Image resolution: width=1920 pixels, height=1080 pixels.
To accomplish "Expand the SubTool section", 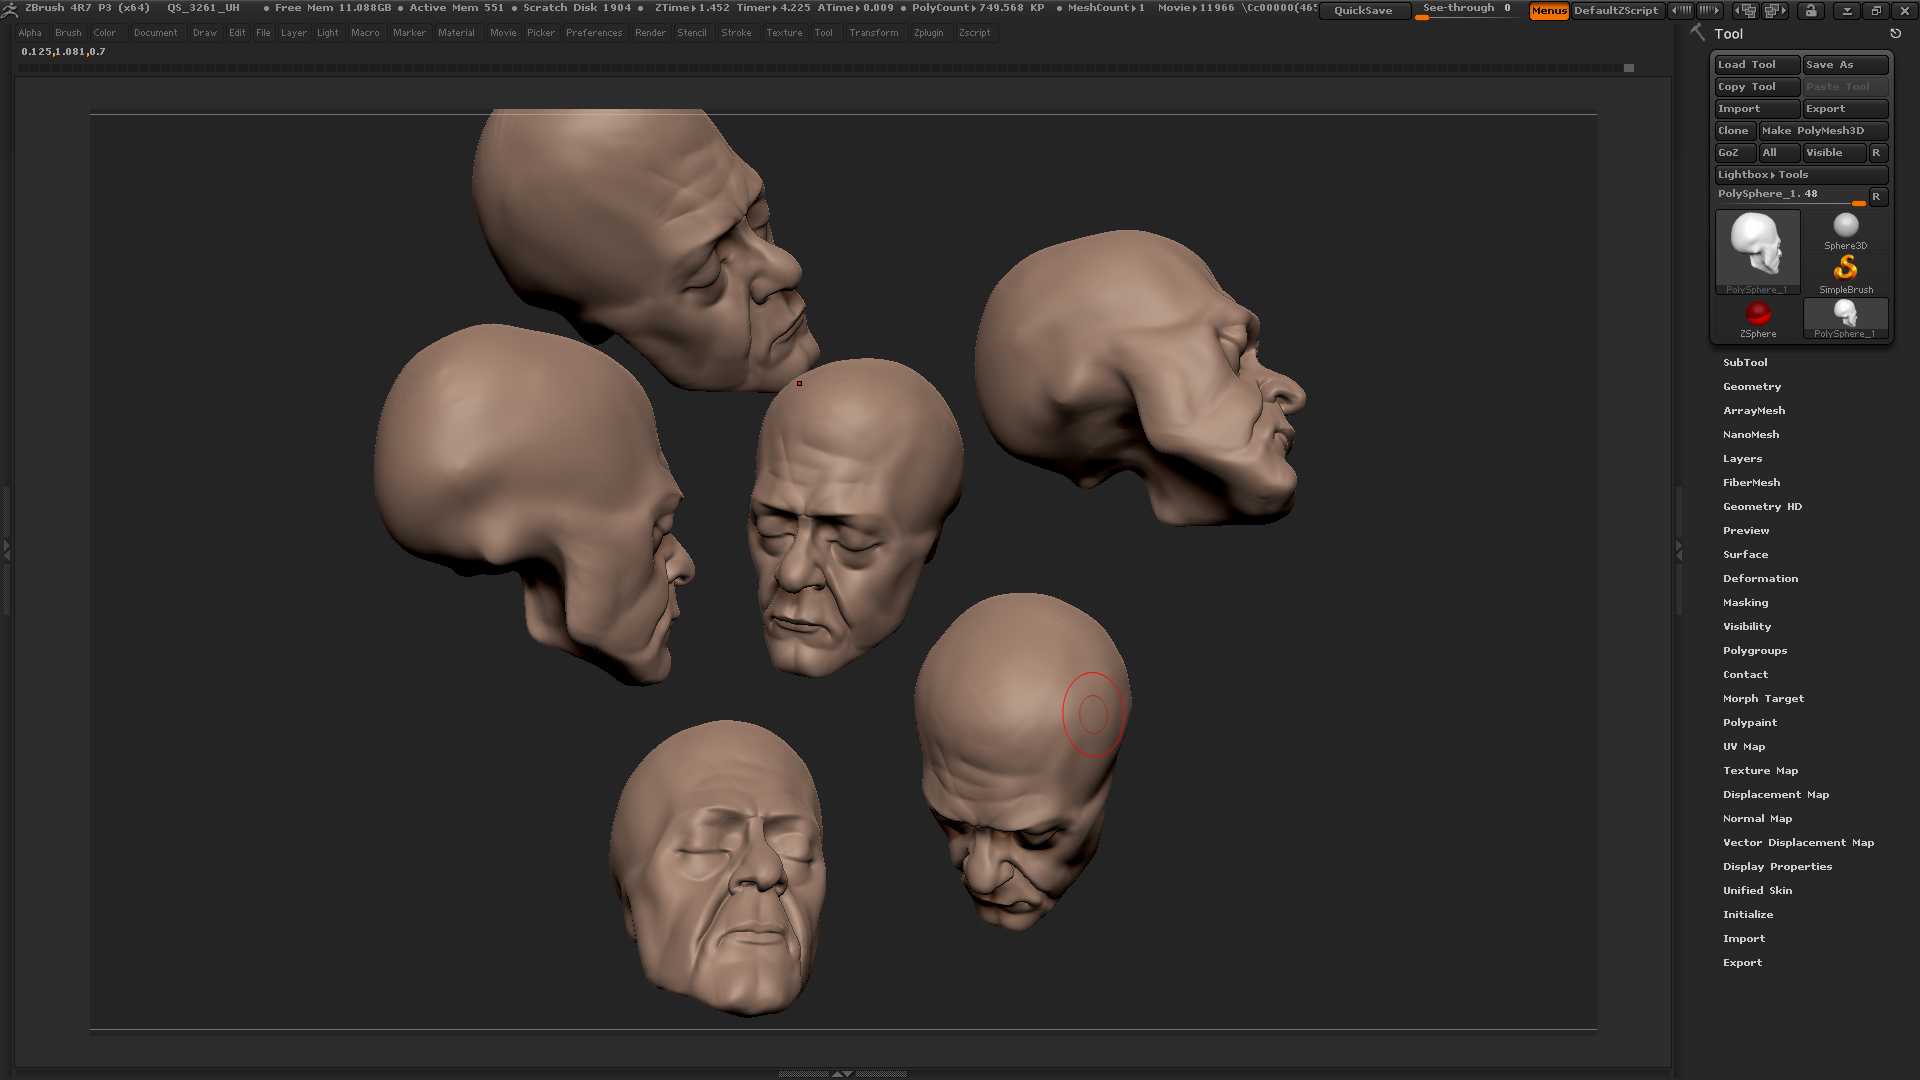I will 1745,363.
